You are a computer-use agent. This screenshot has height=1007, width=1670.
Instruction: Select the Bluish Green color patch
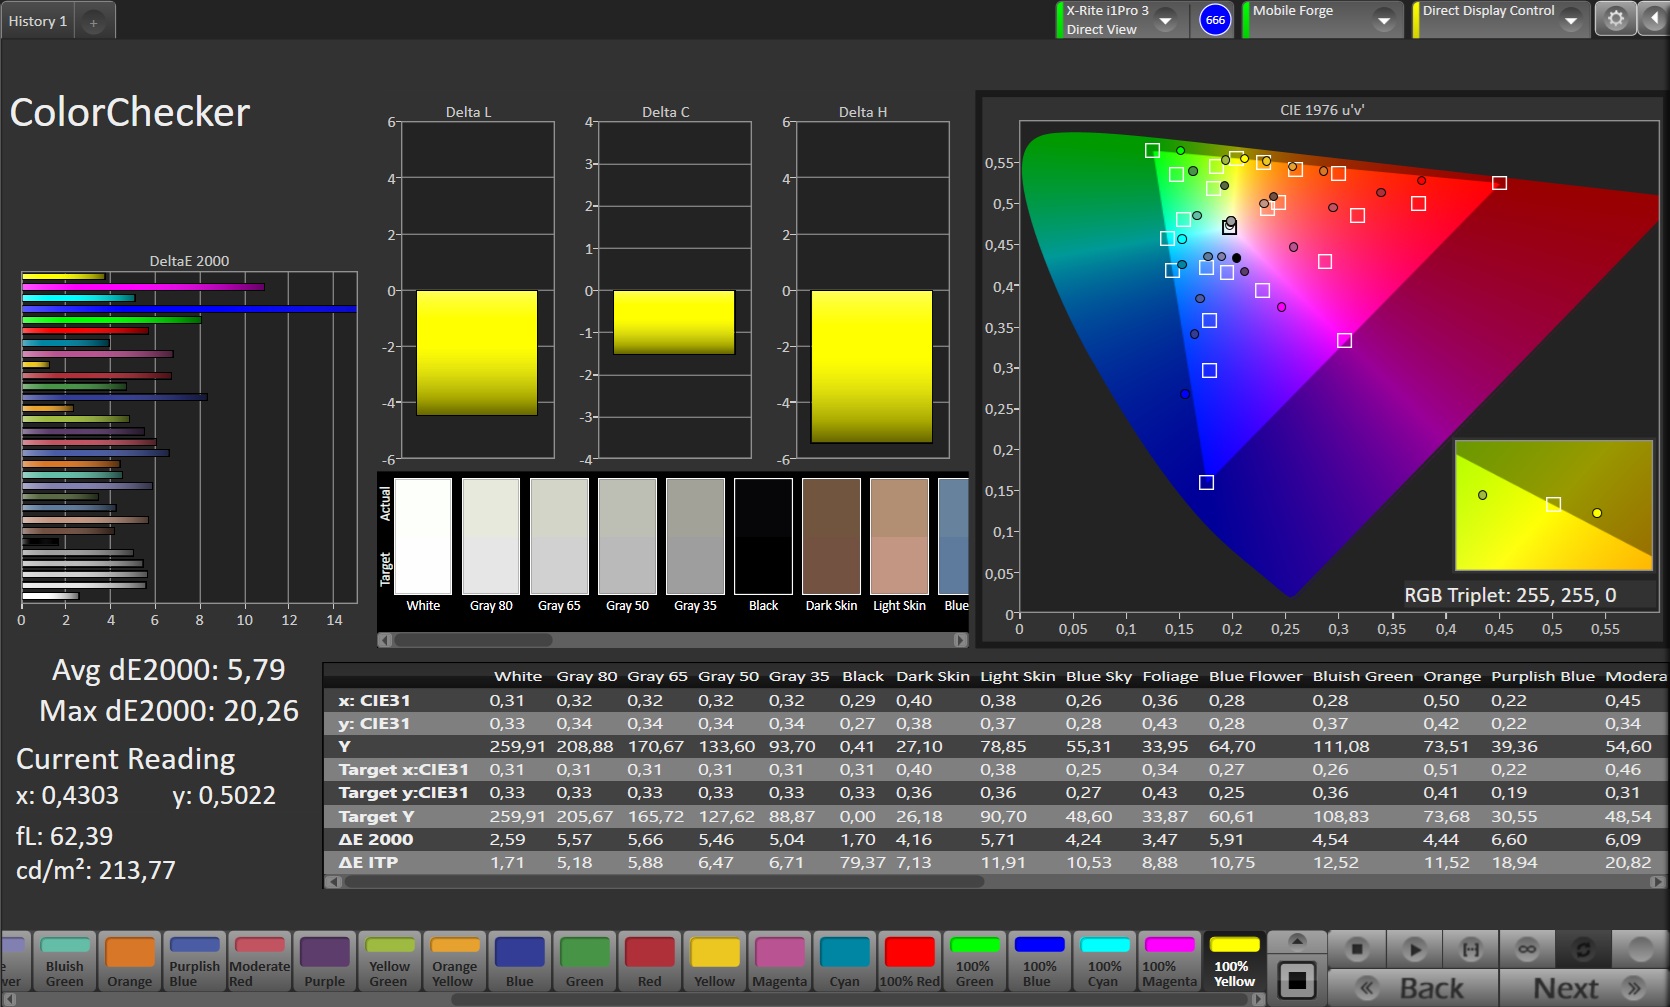point(65,961)
